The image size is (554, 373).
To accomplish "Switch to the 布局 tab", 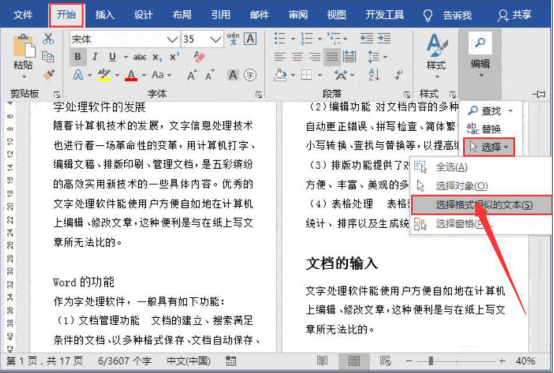I will [x=182, y=15].
